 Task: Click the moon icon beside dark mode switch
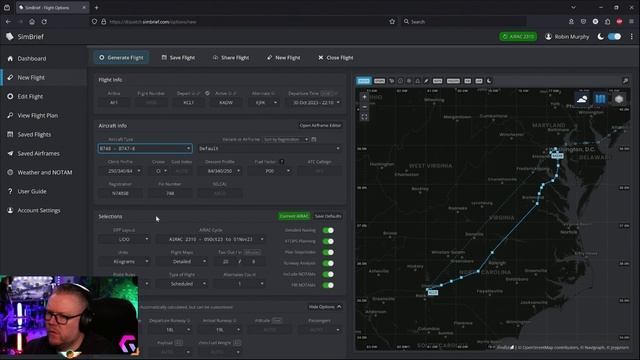(600, 37)
